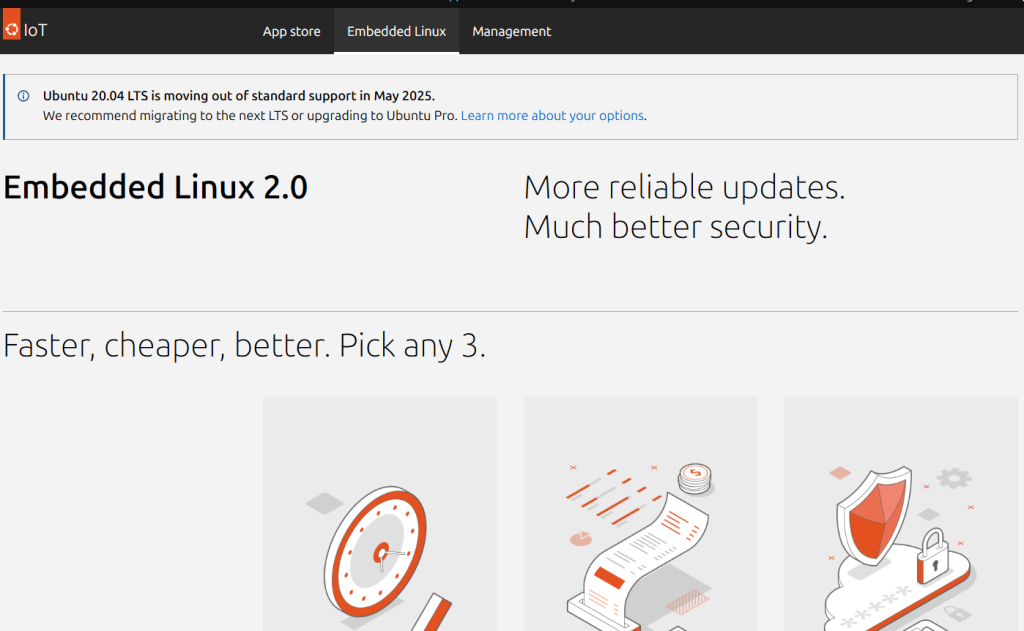1024x631 pixels.
Task: Click the large padlock icon
Action: tap(934, 555)
